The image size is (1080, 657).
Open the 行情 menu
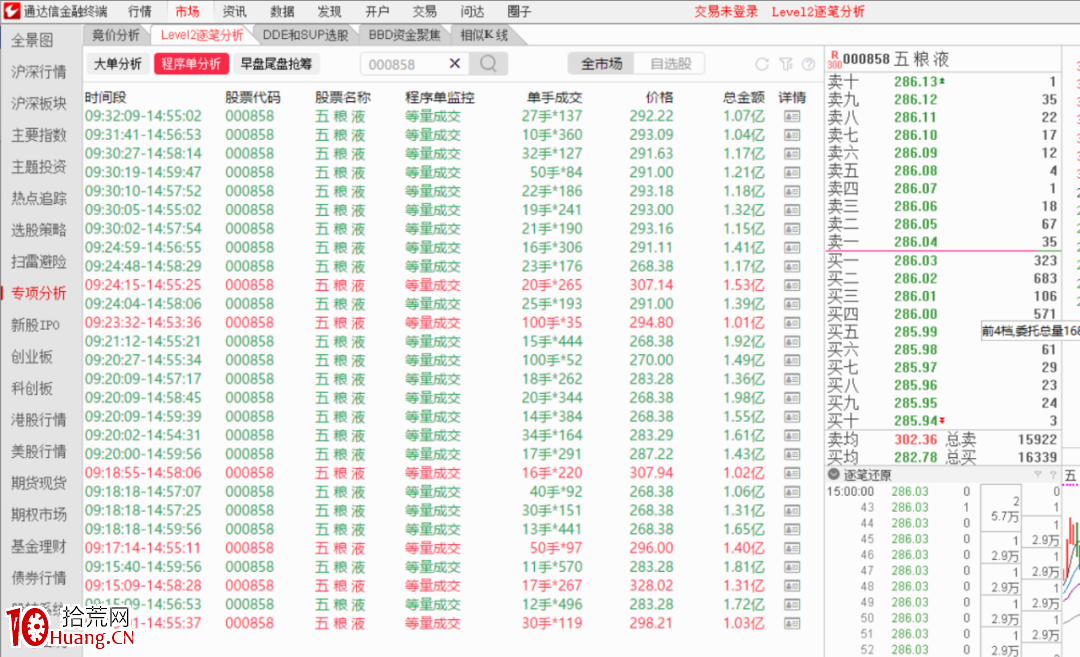[140, 12]
